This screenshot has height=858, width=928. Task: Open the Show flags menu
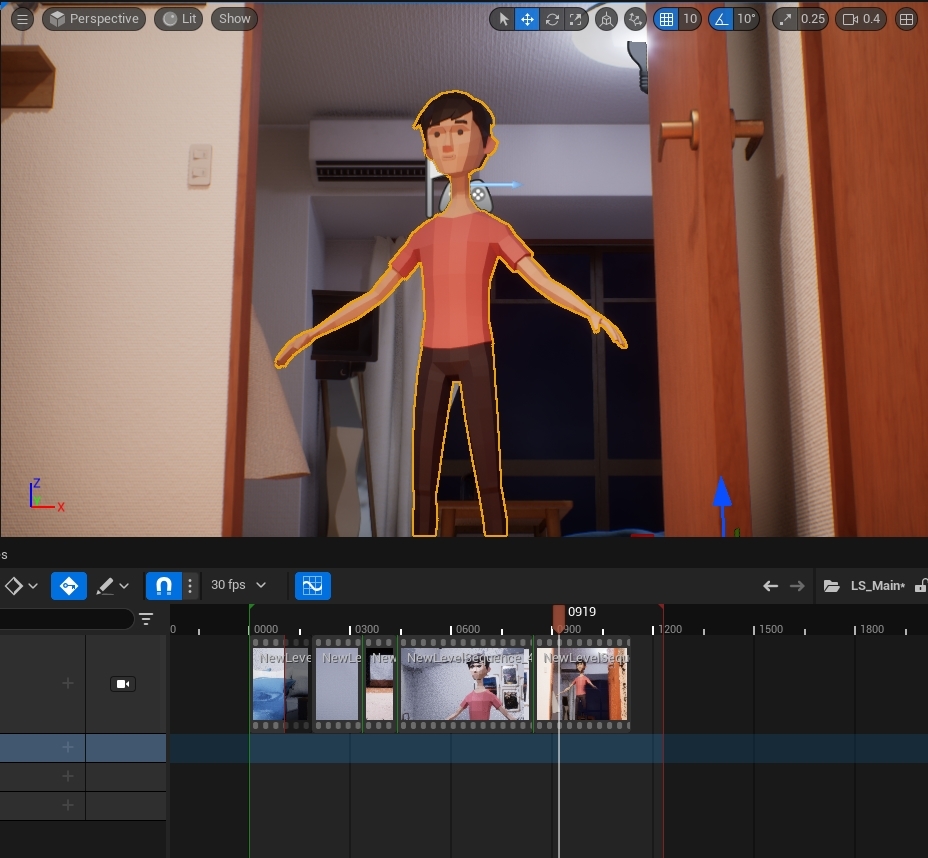235,19
